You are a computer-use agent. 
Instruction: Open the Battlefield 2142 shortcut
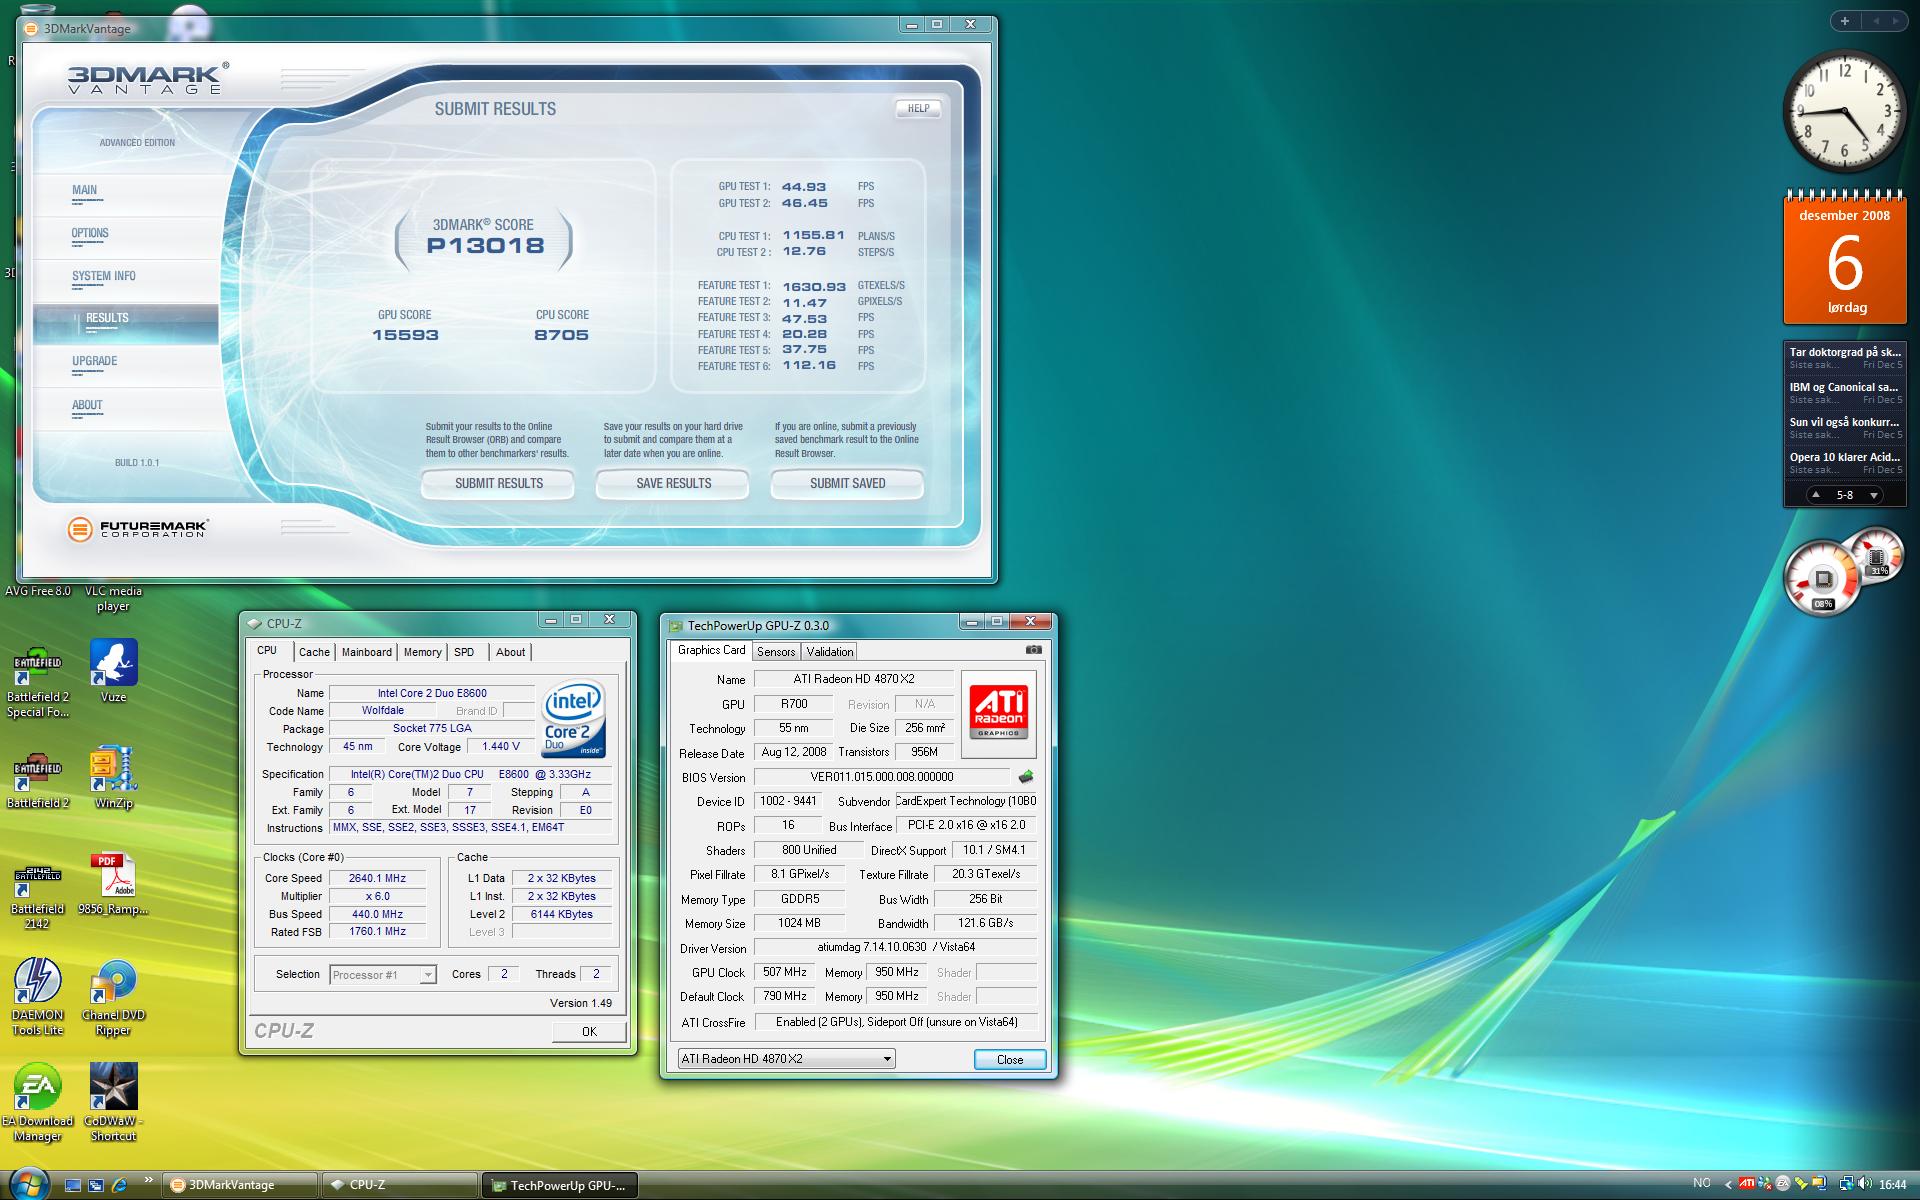click(x=38, y=896)
